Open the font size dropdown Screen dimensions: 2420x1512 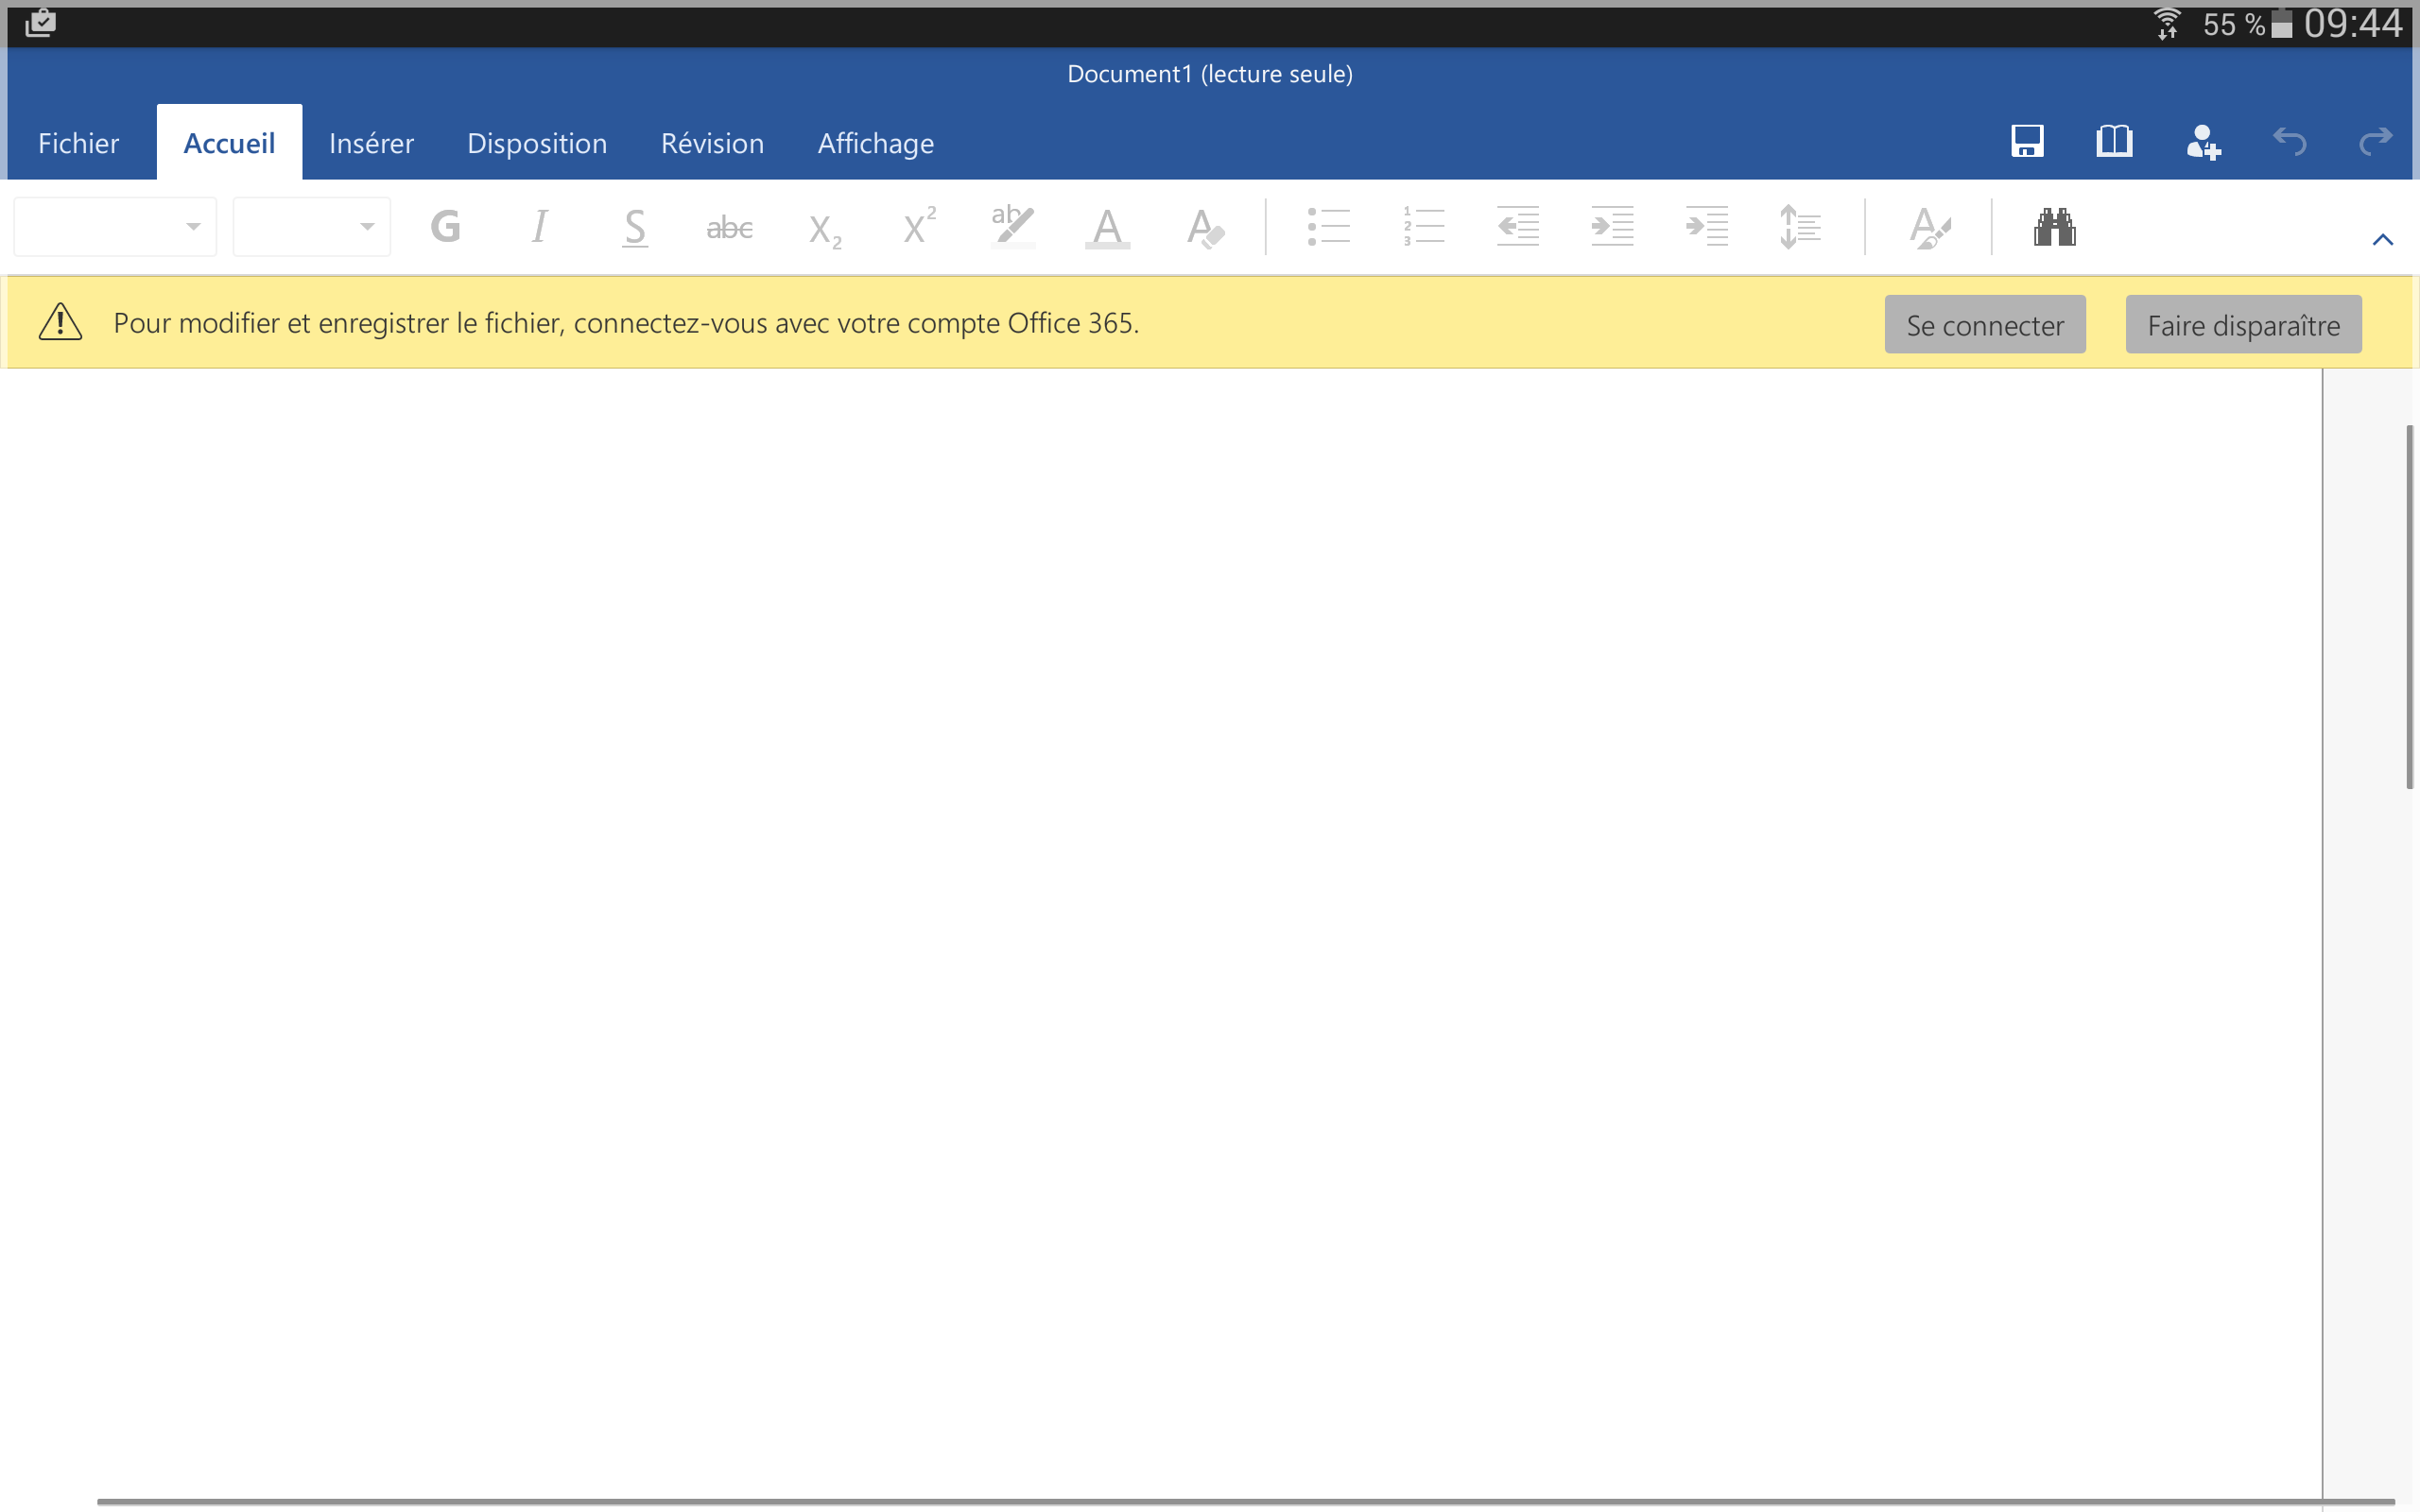tap(311, 227)
